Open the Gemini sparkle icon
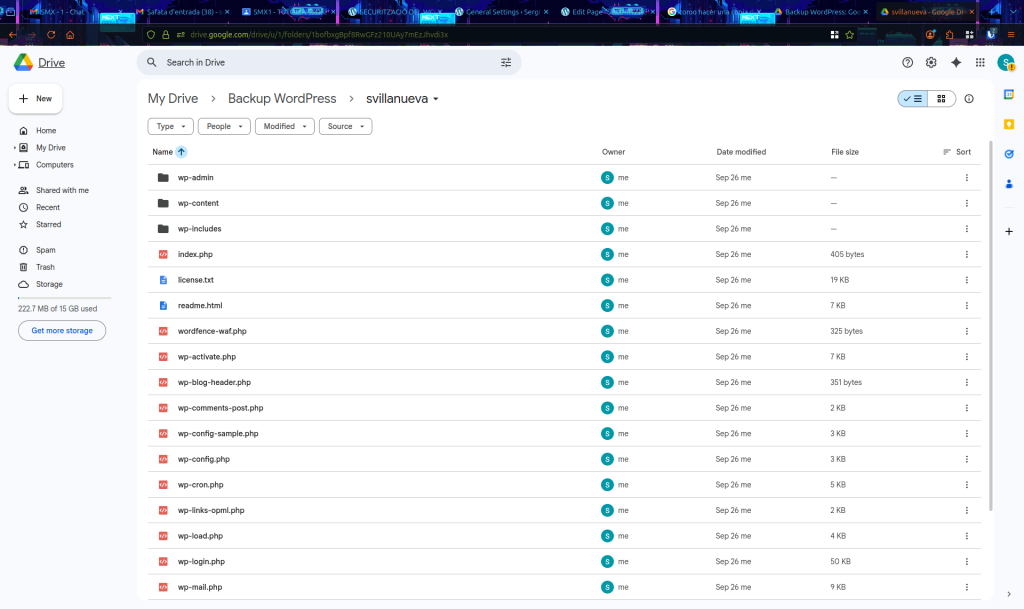 [x=956, y=62]
